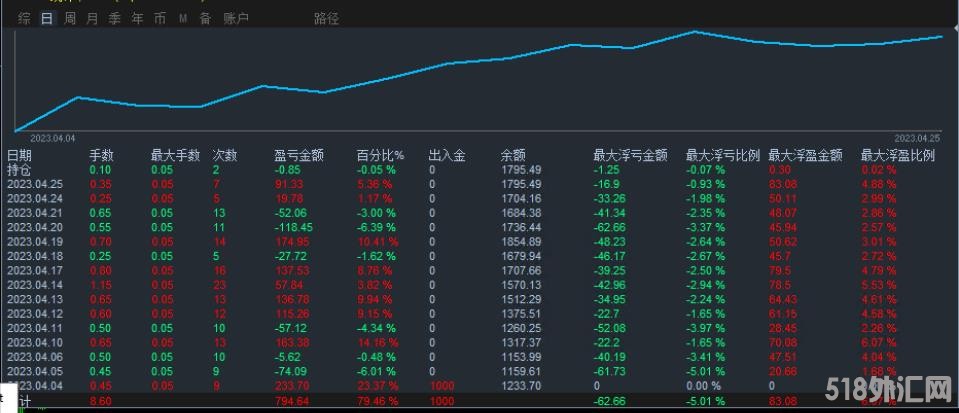Click the 2023.04.25 chart end date label
This screenshot has height=413, width=959.
point(917,138)
